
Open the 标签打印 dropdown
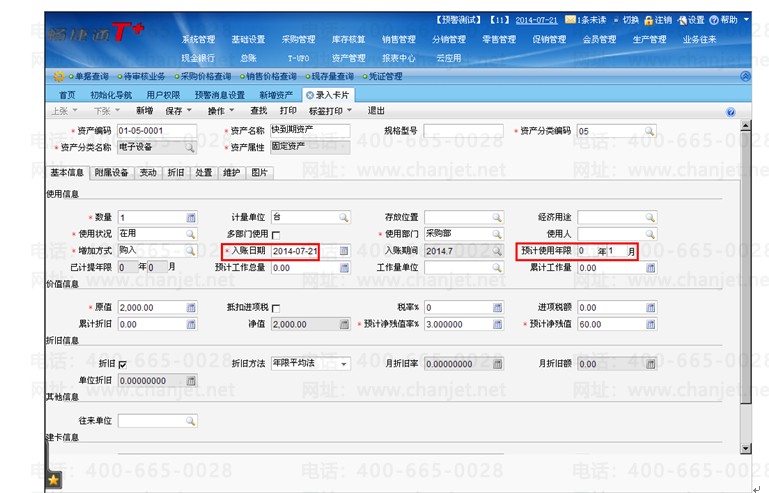click(x=330, y=111)
